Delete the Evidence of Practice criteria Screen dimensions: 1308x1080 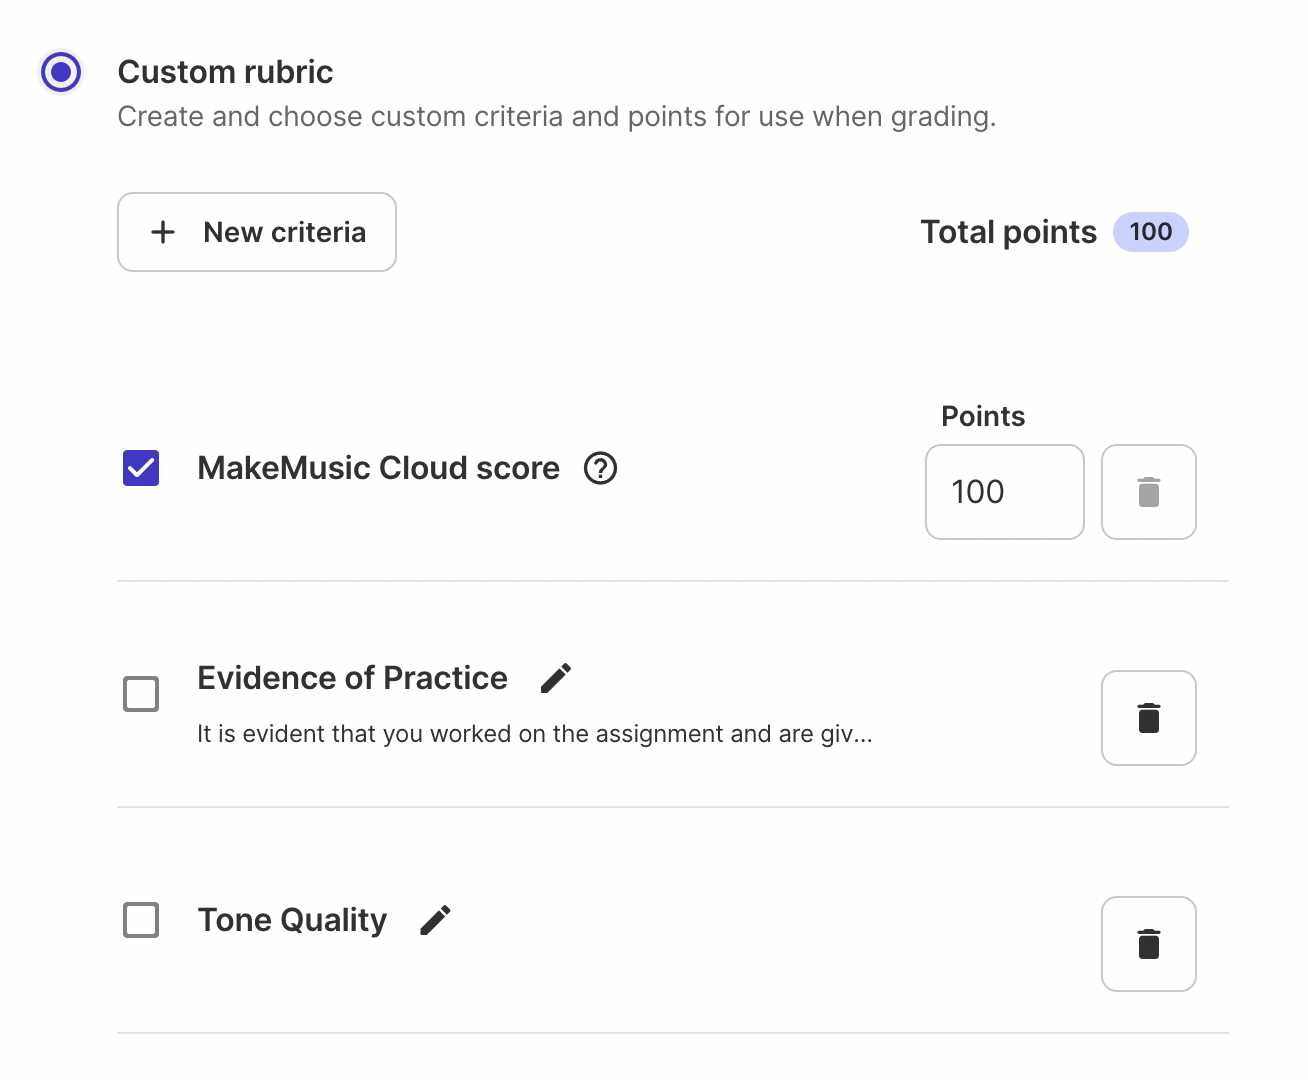click(1148, 718)
